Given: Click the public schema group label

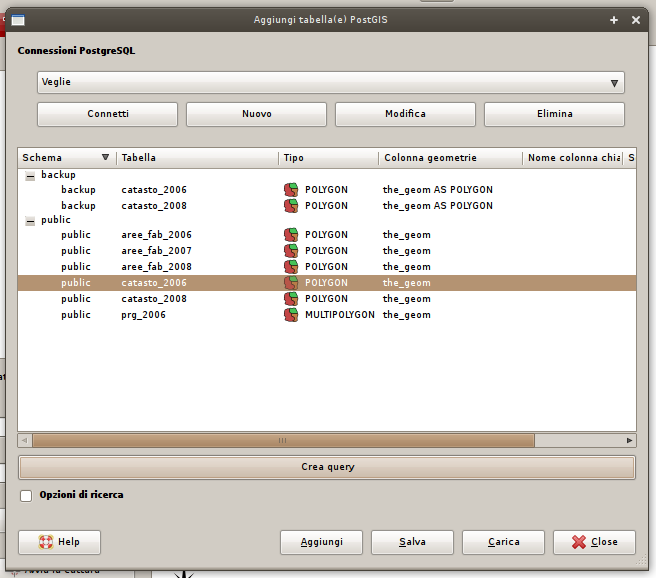Looking at the screenshot, I should (56, 220).
